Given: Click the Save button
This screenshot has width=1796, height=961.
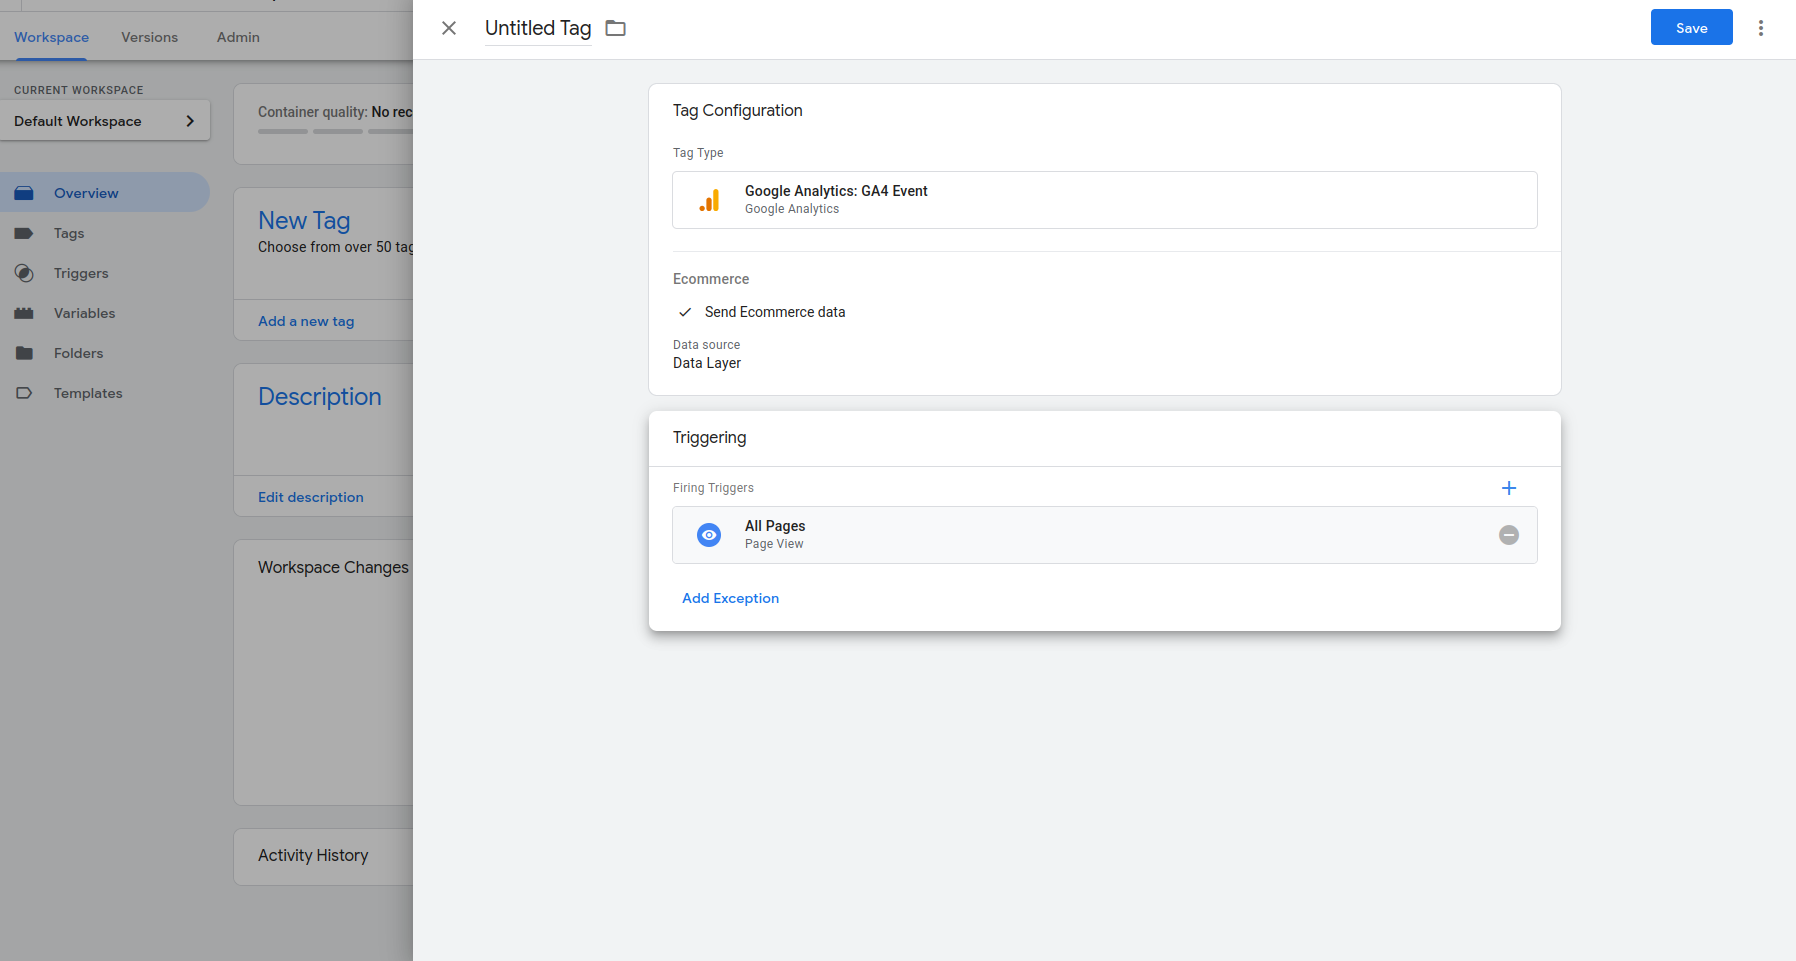Looking at the screenshot, I should point(1691,28).
